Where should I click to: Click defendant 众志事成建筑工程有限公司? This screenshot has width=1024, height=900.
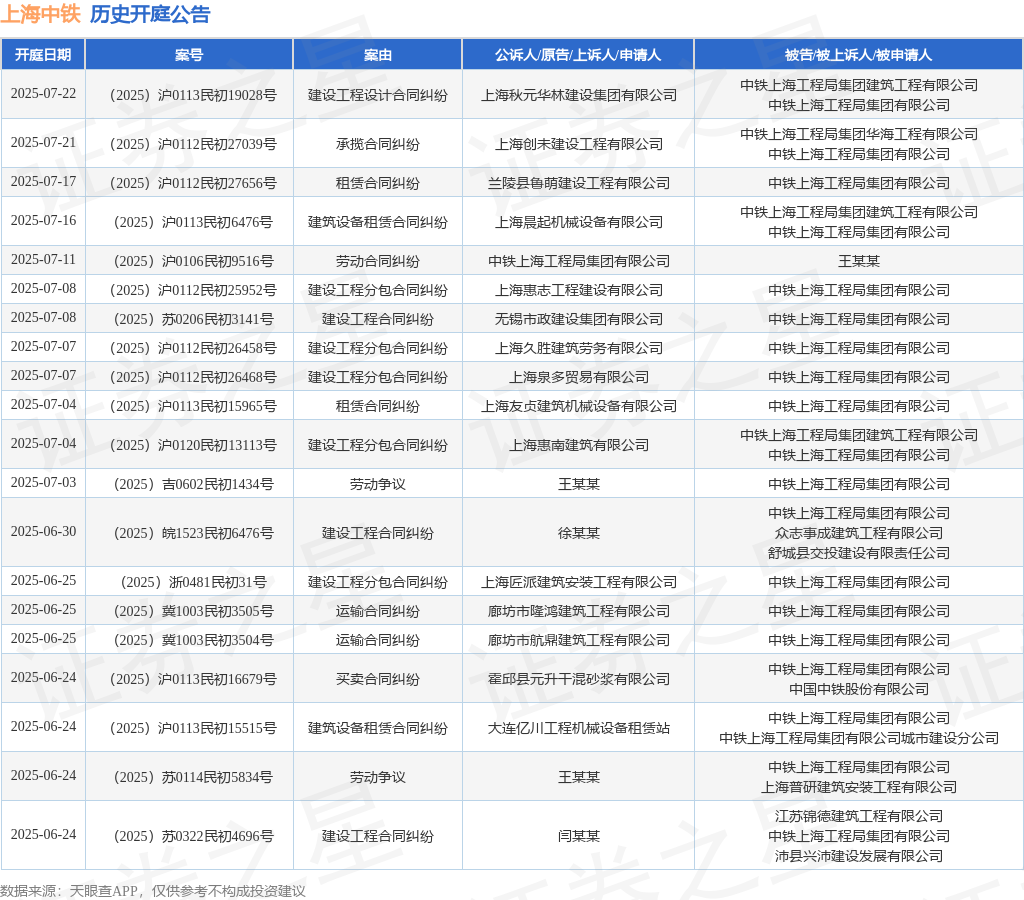pyautogui.click(x=859, y=534)
